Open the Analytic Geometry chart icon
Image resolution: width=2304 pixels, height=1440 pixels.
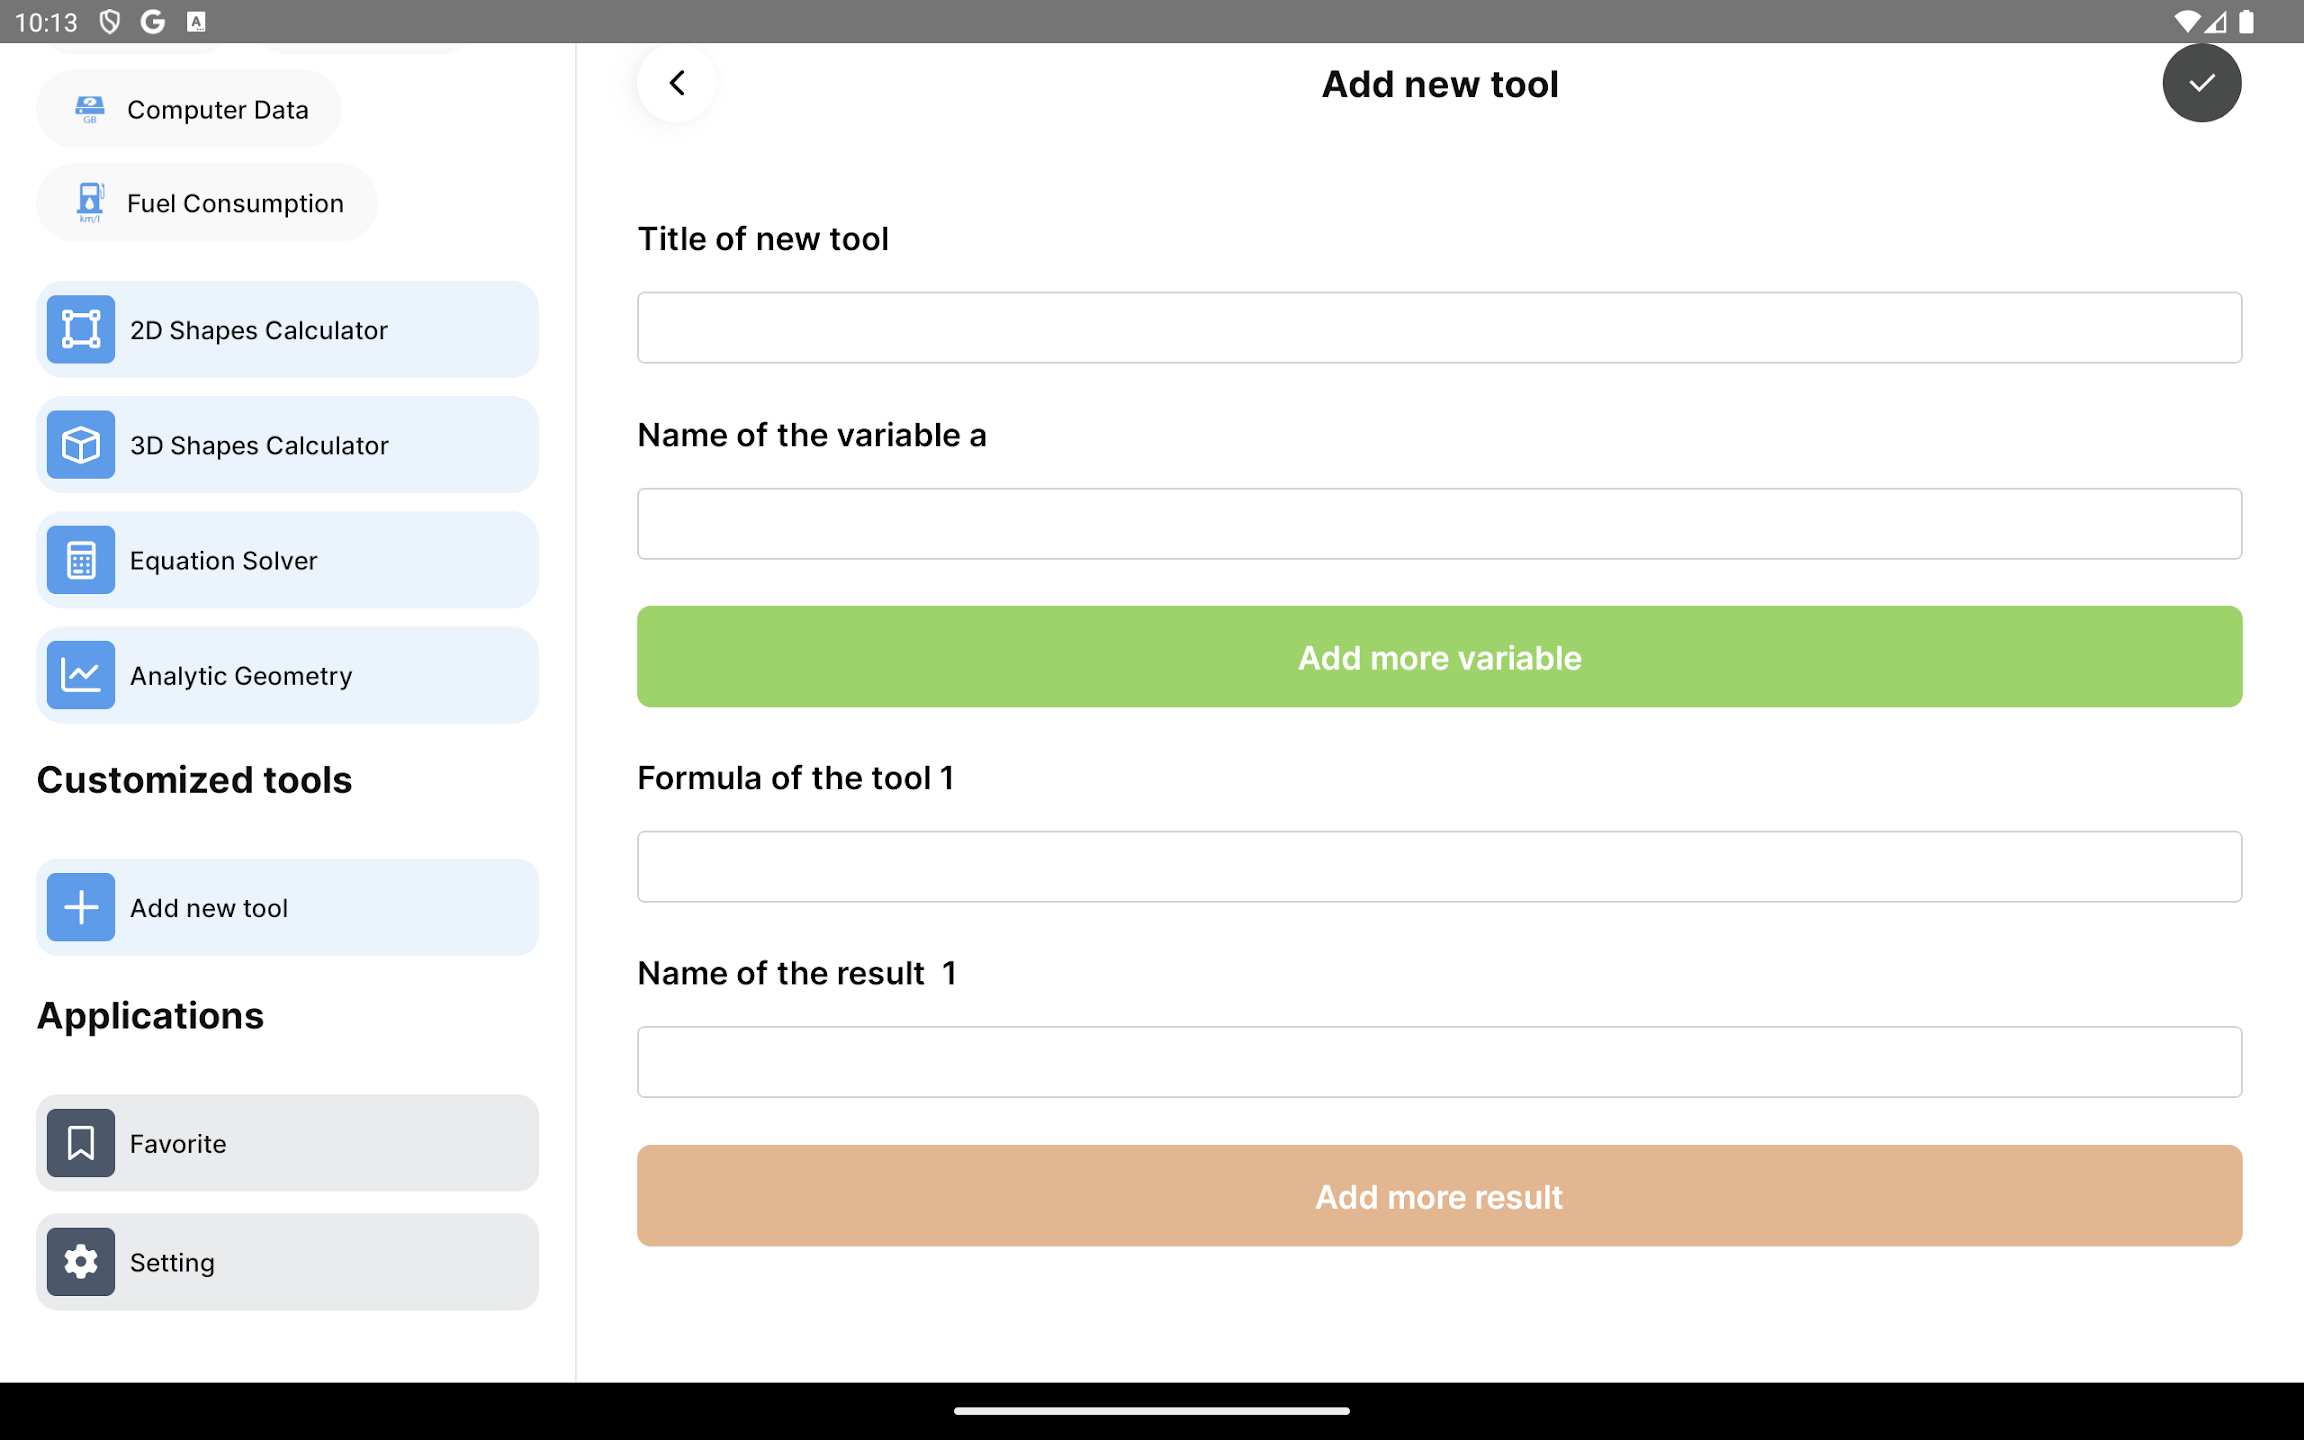81,675
